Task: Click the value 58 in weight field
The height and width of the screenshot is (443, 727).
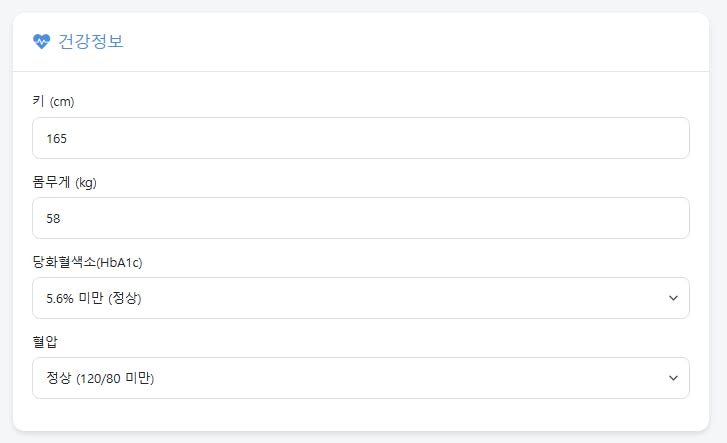Action: pyautogui.click(x=53, y=218)
